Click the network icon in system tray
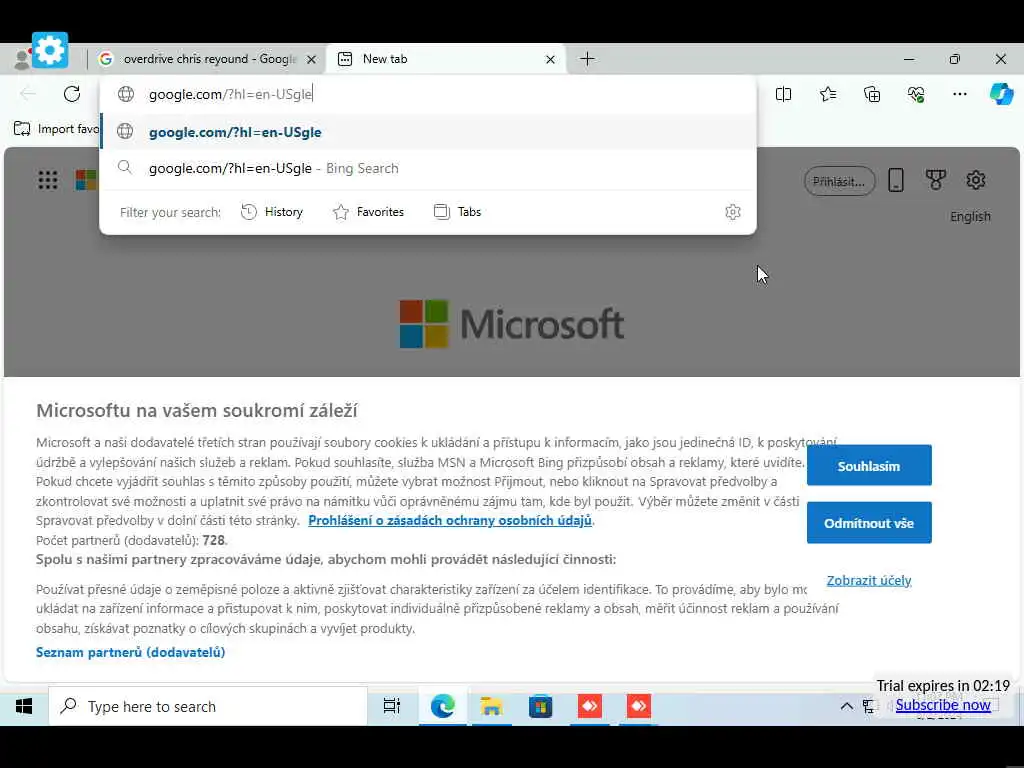 [869, 706]
